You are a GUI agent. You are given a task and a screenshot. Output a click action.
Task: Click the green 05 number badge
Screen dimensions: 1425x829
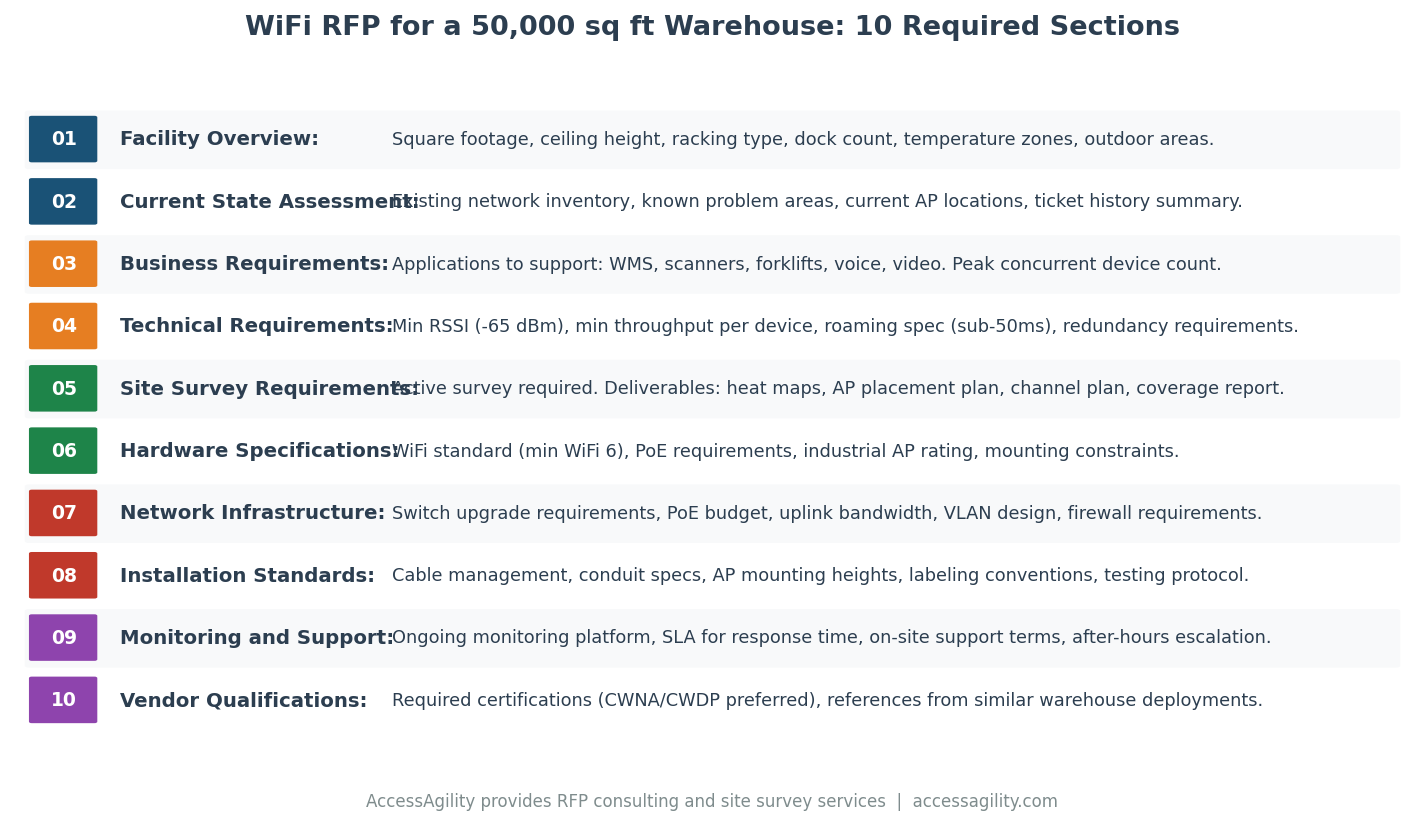pos(63,389)
